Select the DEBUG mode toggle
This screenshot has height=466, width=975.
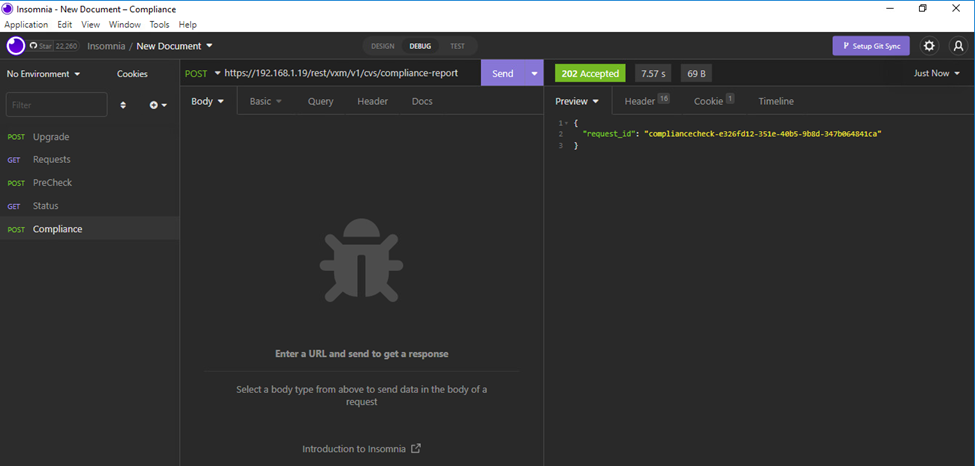coord(420,46)
